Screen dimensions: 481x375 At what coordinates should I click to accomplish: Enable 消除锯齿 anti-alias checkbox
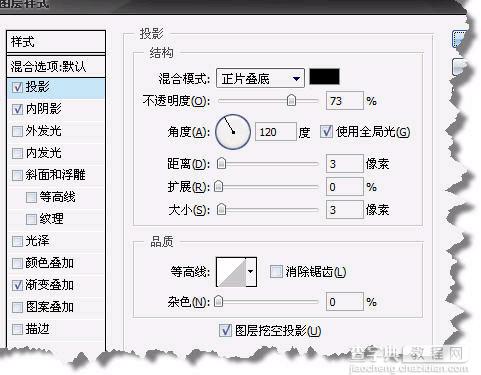coord(276,272)
